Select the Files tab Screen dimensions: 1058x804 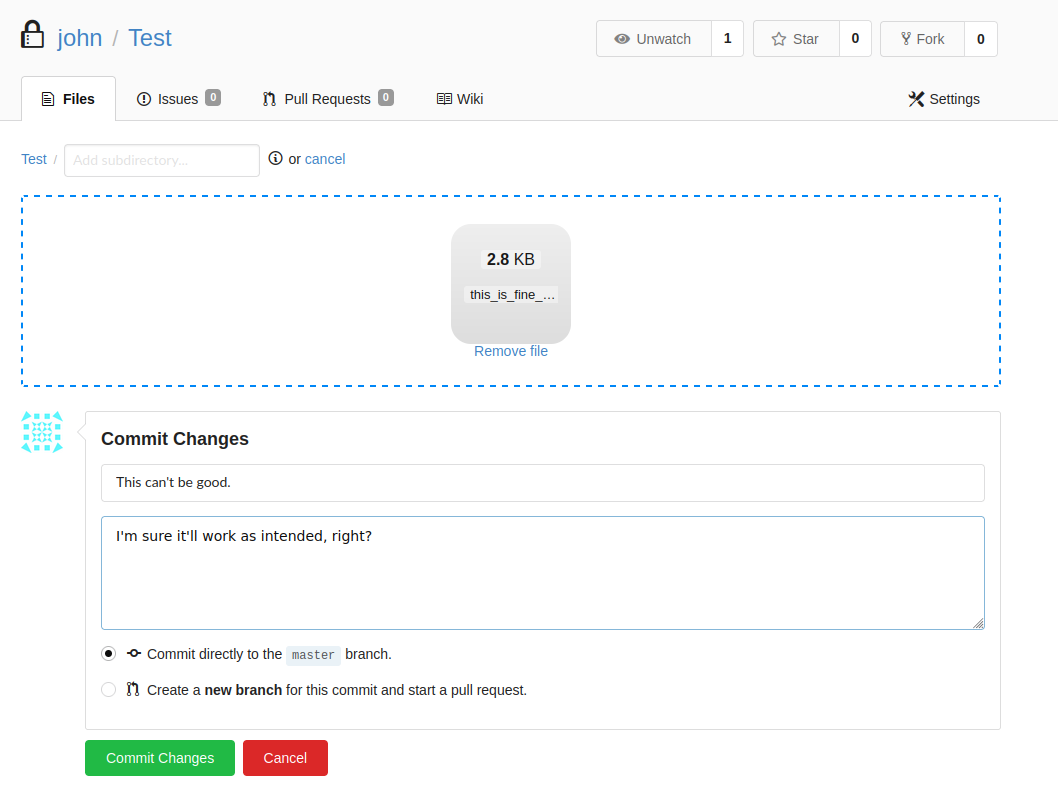tap(68, 99)
